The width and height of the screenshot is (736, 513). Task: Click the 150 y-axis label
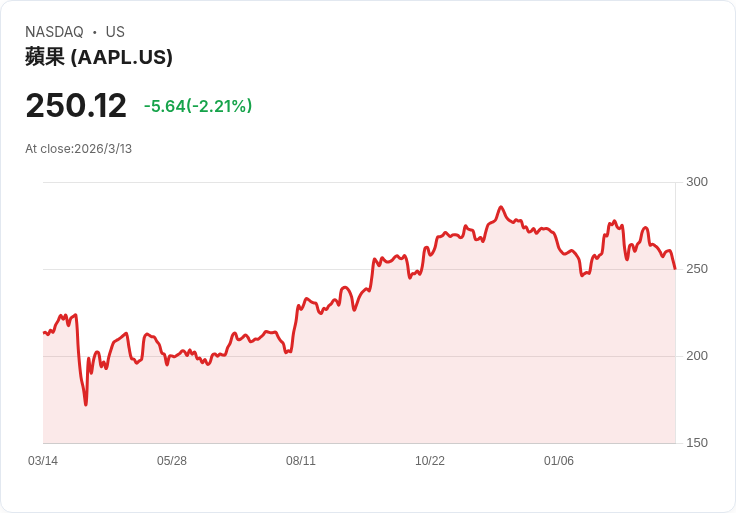(696, 443)
